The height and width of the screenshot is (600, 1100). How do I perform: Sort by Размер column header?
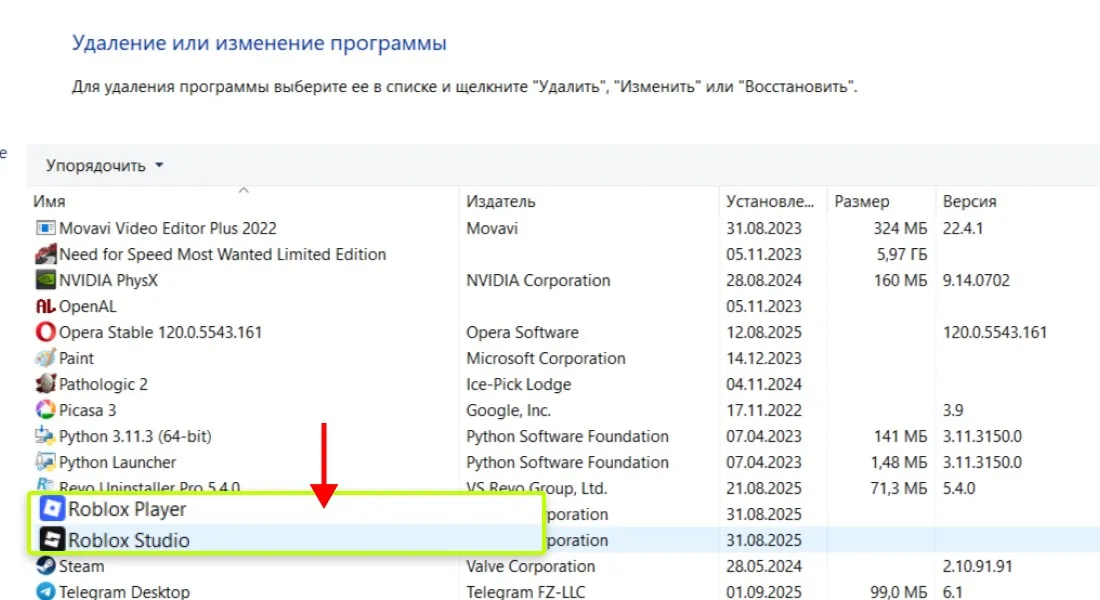coord(861,201)
